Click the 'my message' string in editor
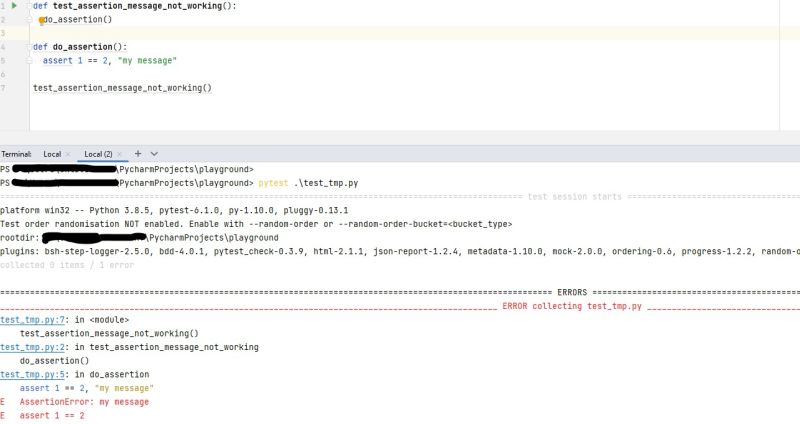800x424 pixels. click(x=147, y=60)
